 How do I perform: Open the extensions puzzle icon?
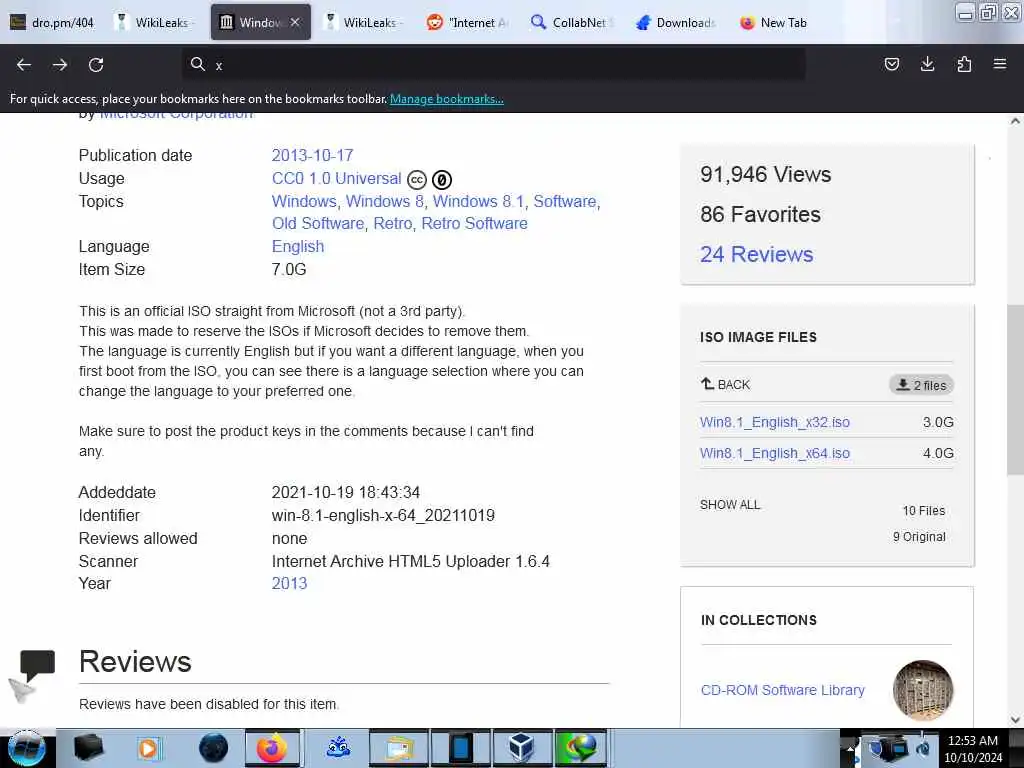(964, 64)
